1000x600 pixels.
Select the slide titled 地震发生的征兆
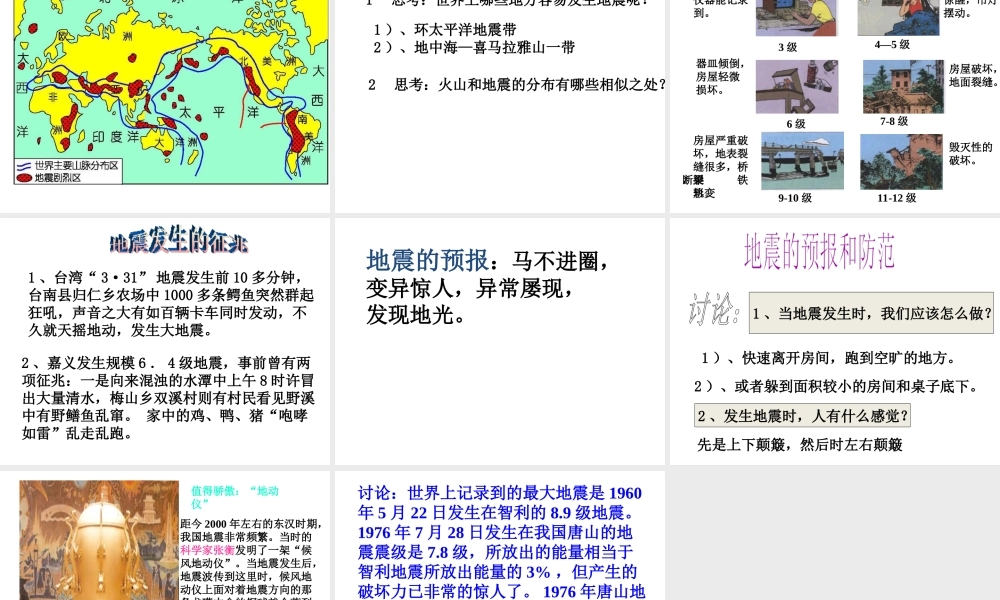tap(165, 341)
